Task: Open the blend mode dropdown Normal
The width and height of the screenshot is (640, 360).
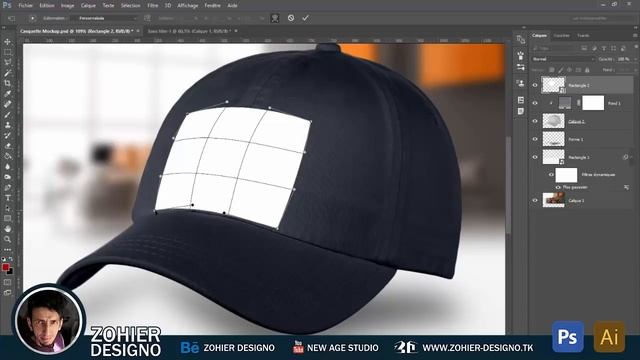Action: point(563,59)
